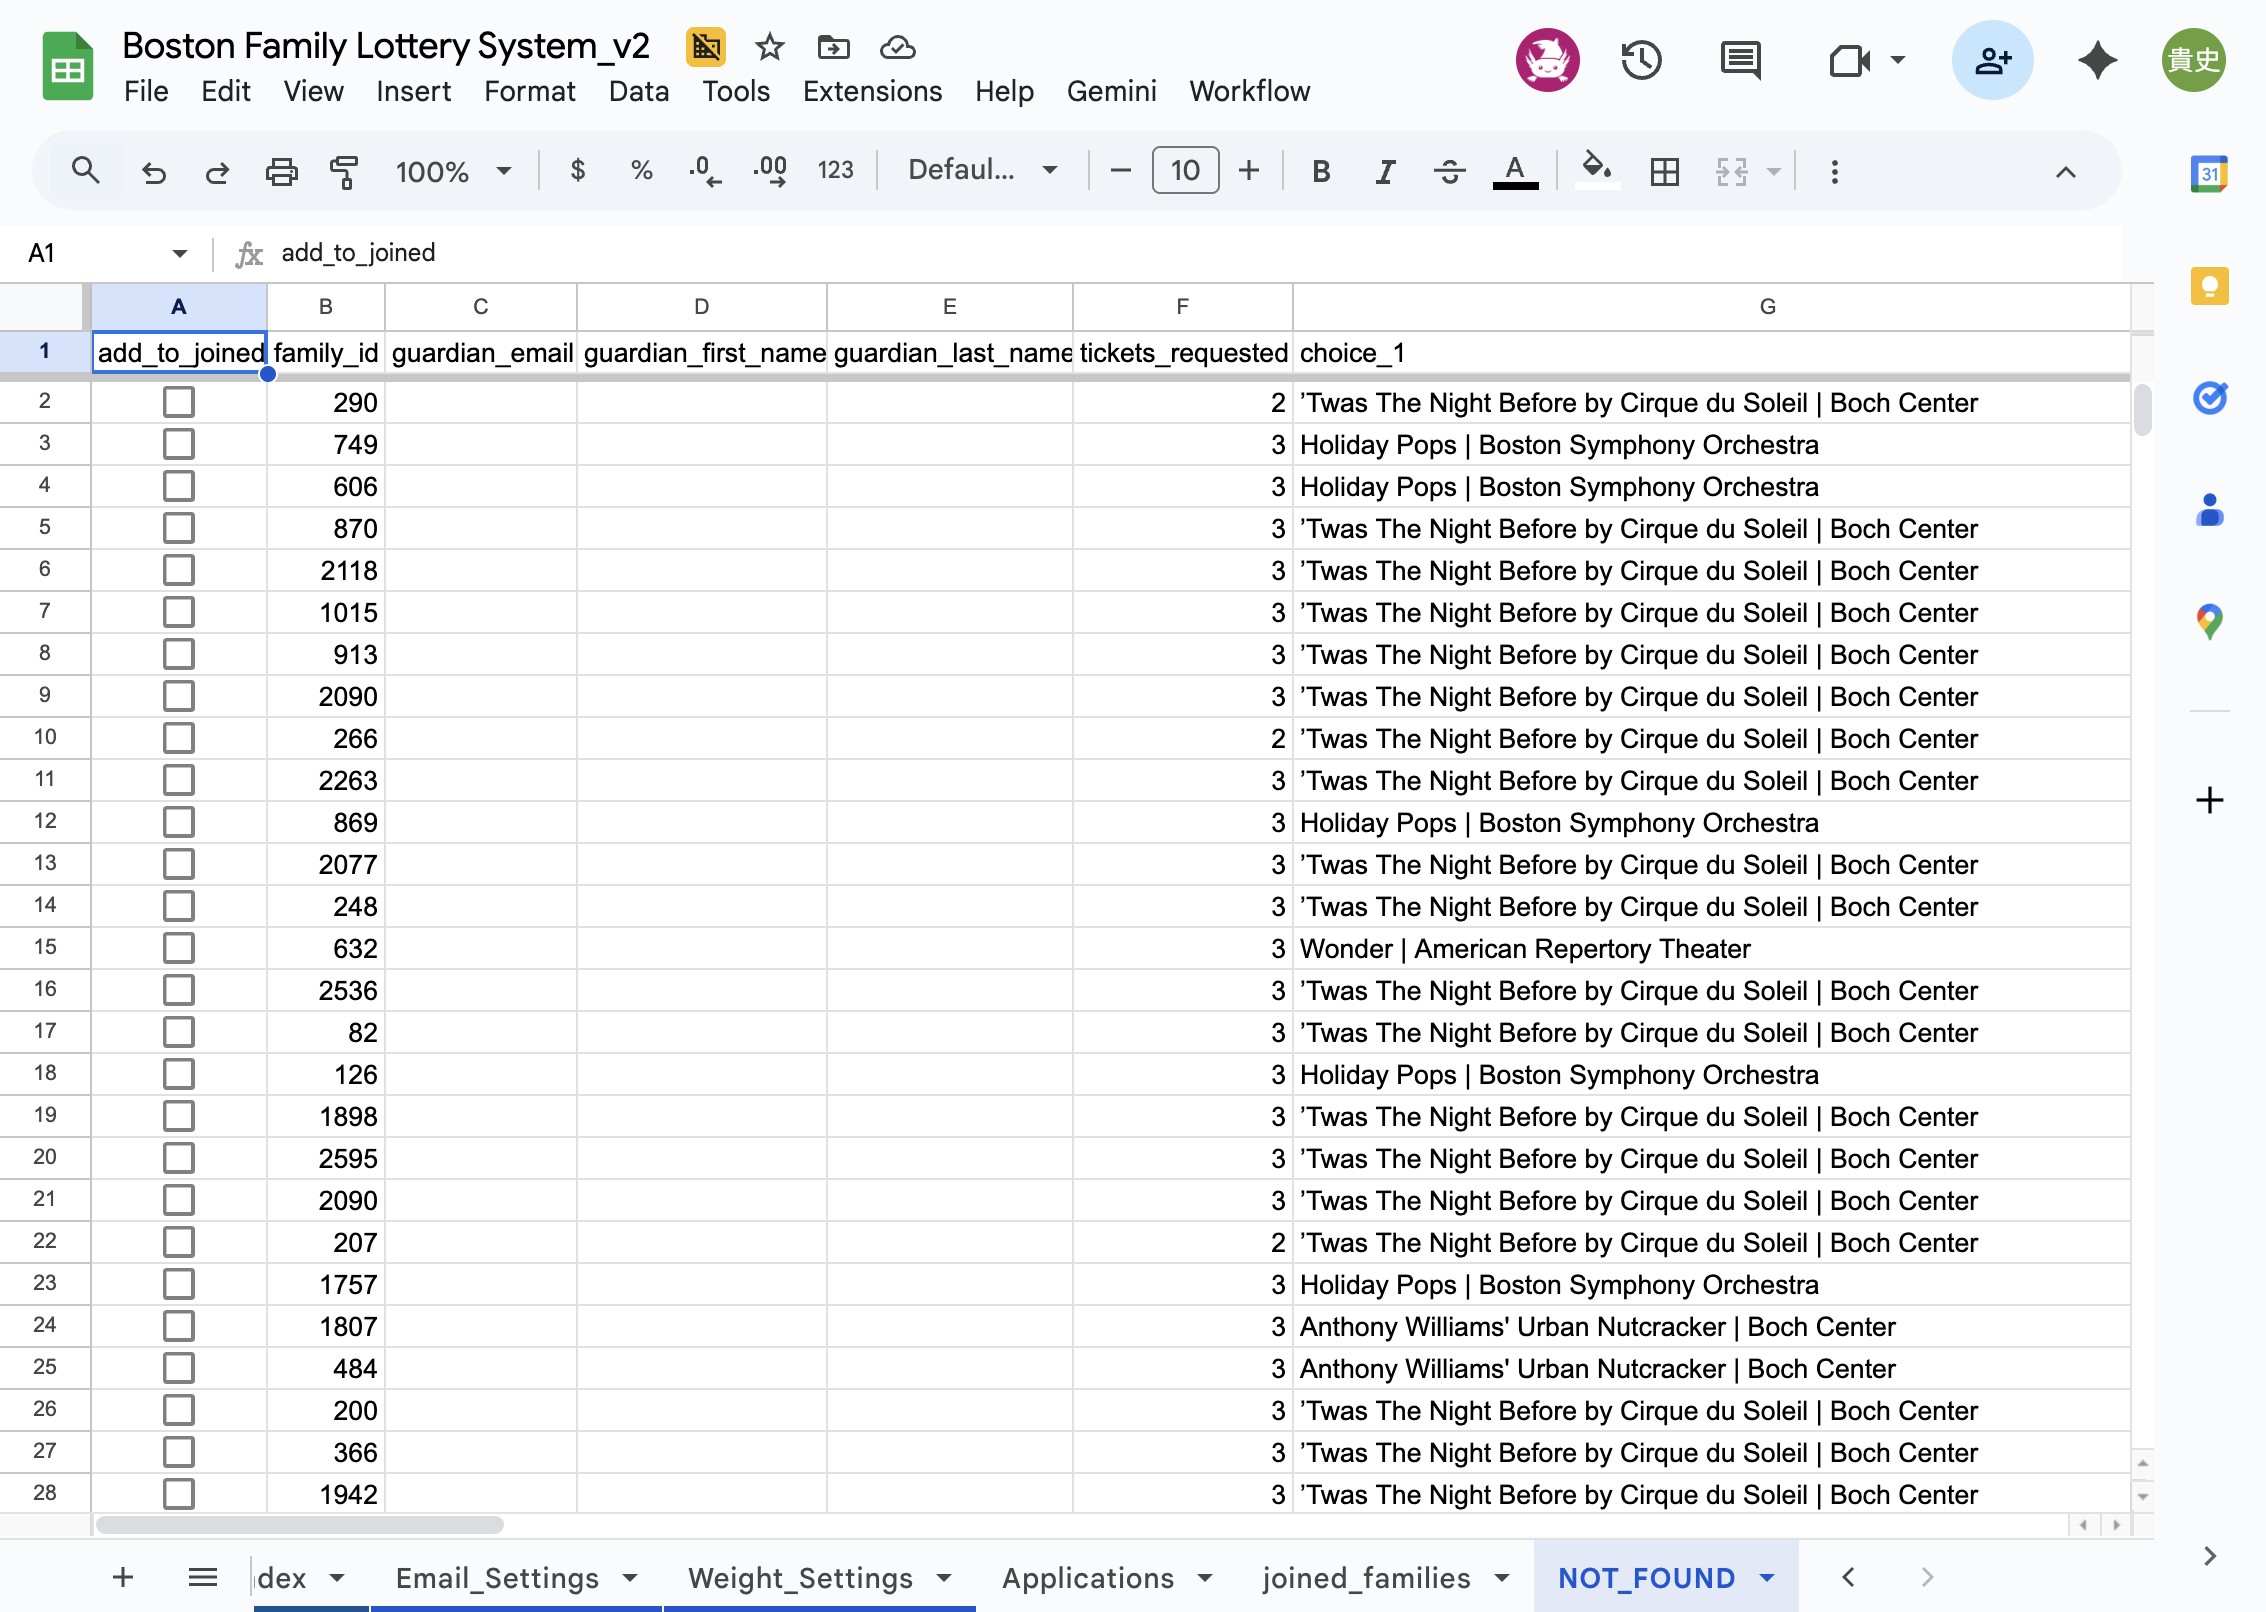2266x1612 pixels.
Task: Open the Gemini sparkle icon
Action: point(2097,60)
